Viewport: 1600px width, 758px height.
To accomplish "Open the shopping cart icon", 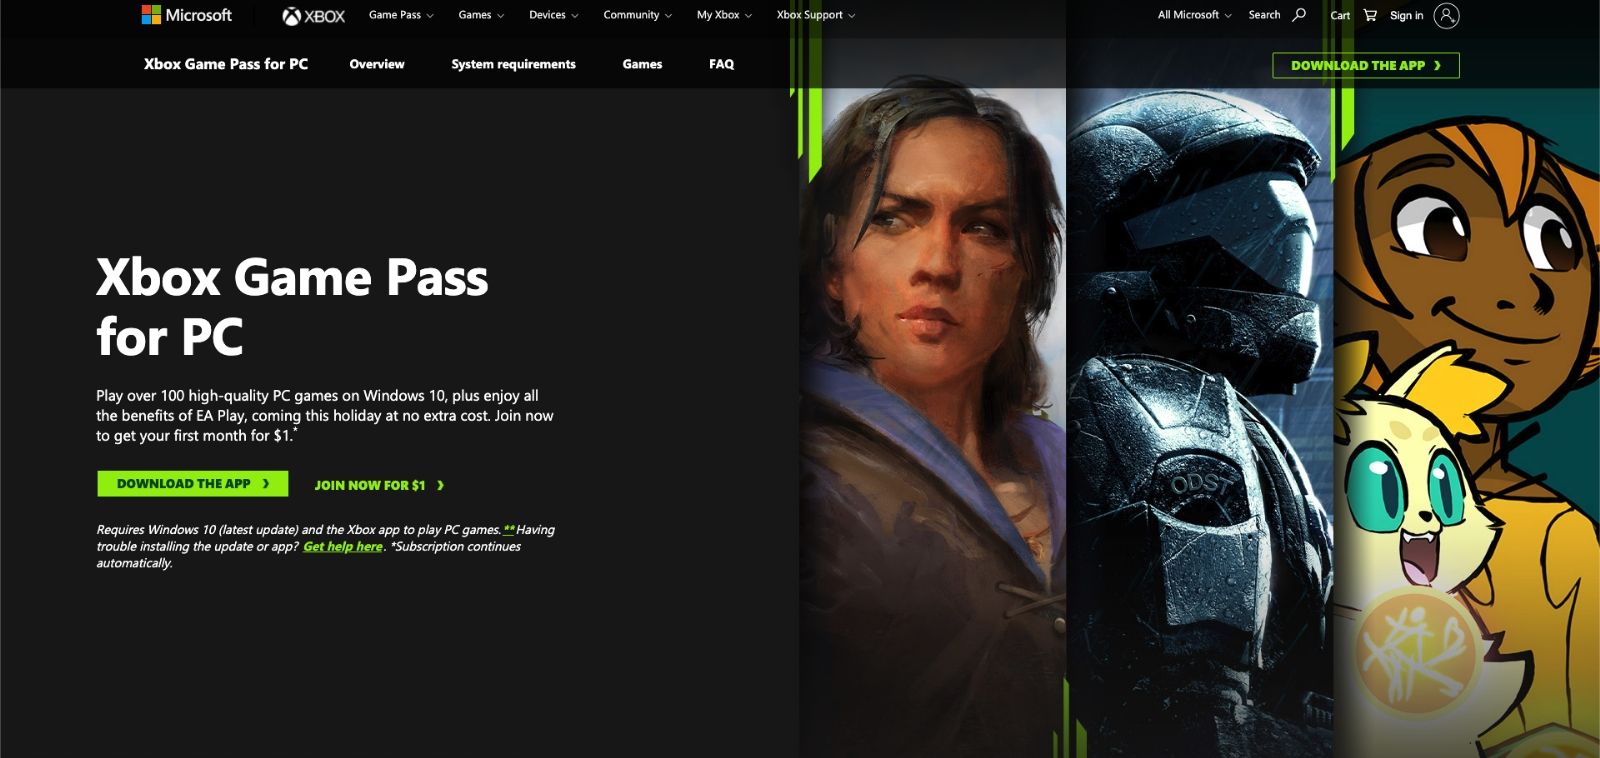I will (x=1370, y=15).
